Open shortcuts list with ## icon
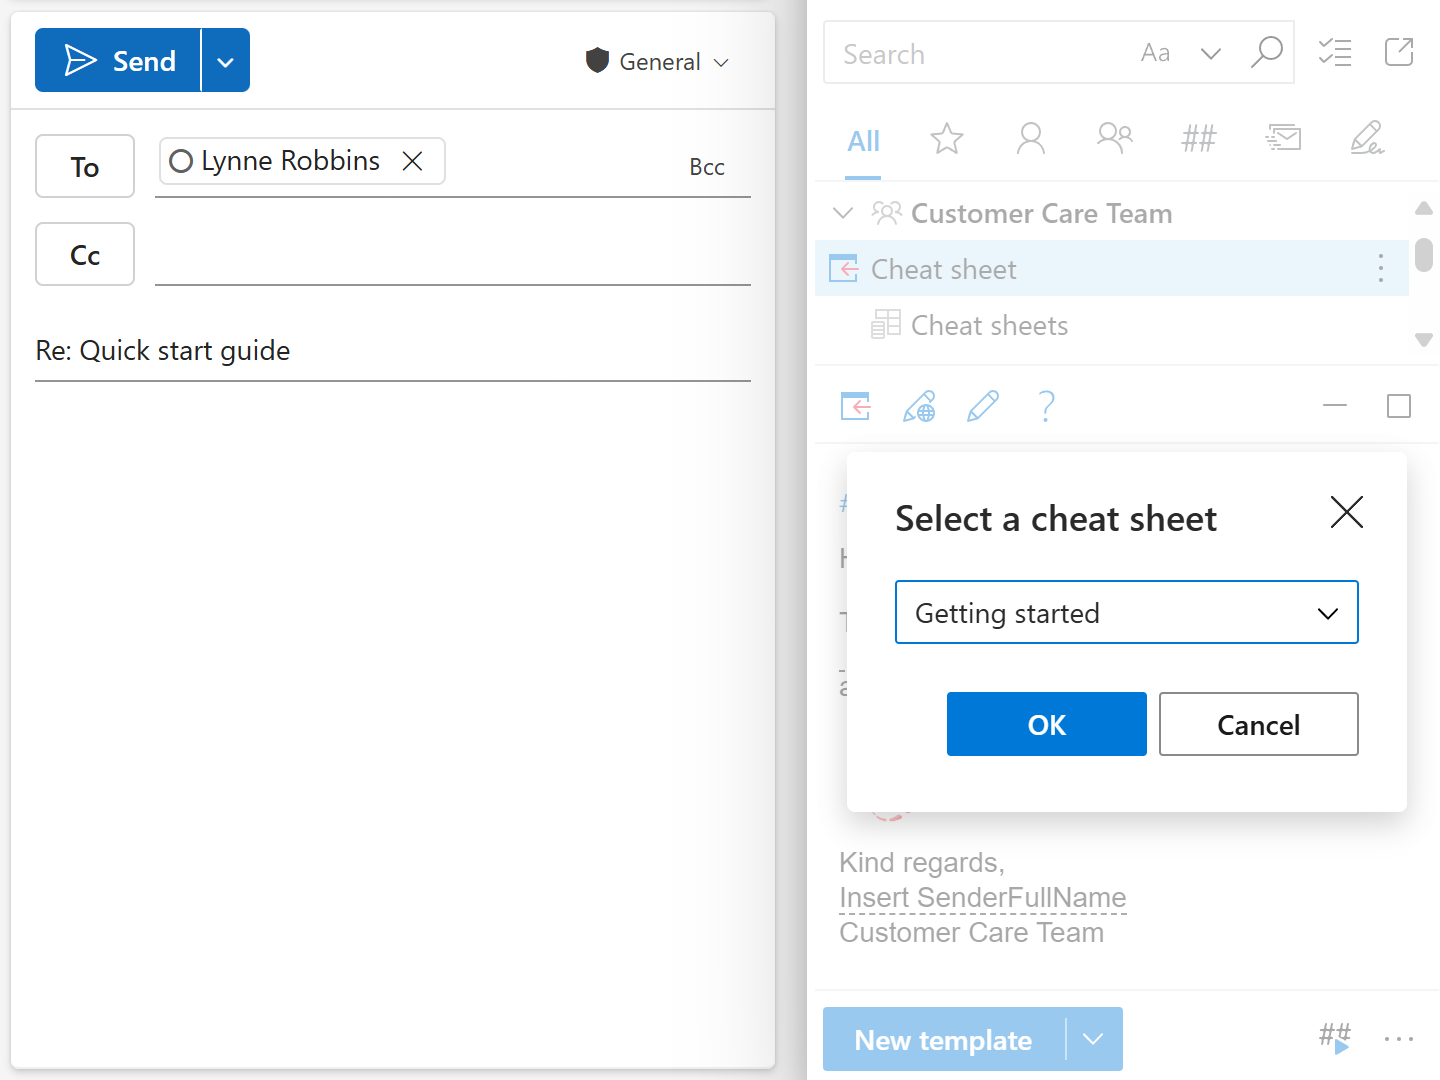Screen dimensions: 1440x1080 tap(1198, 140)
